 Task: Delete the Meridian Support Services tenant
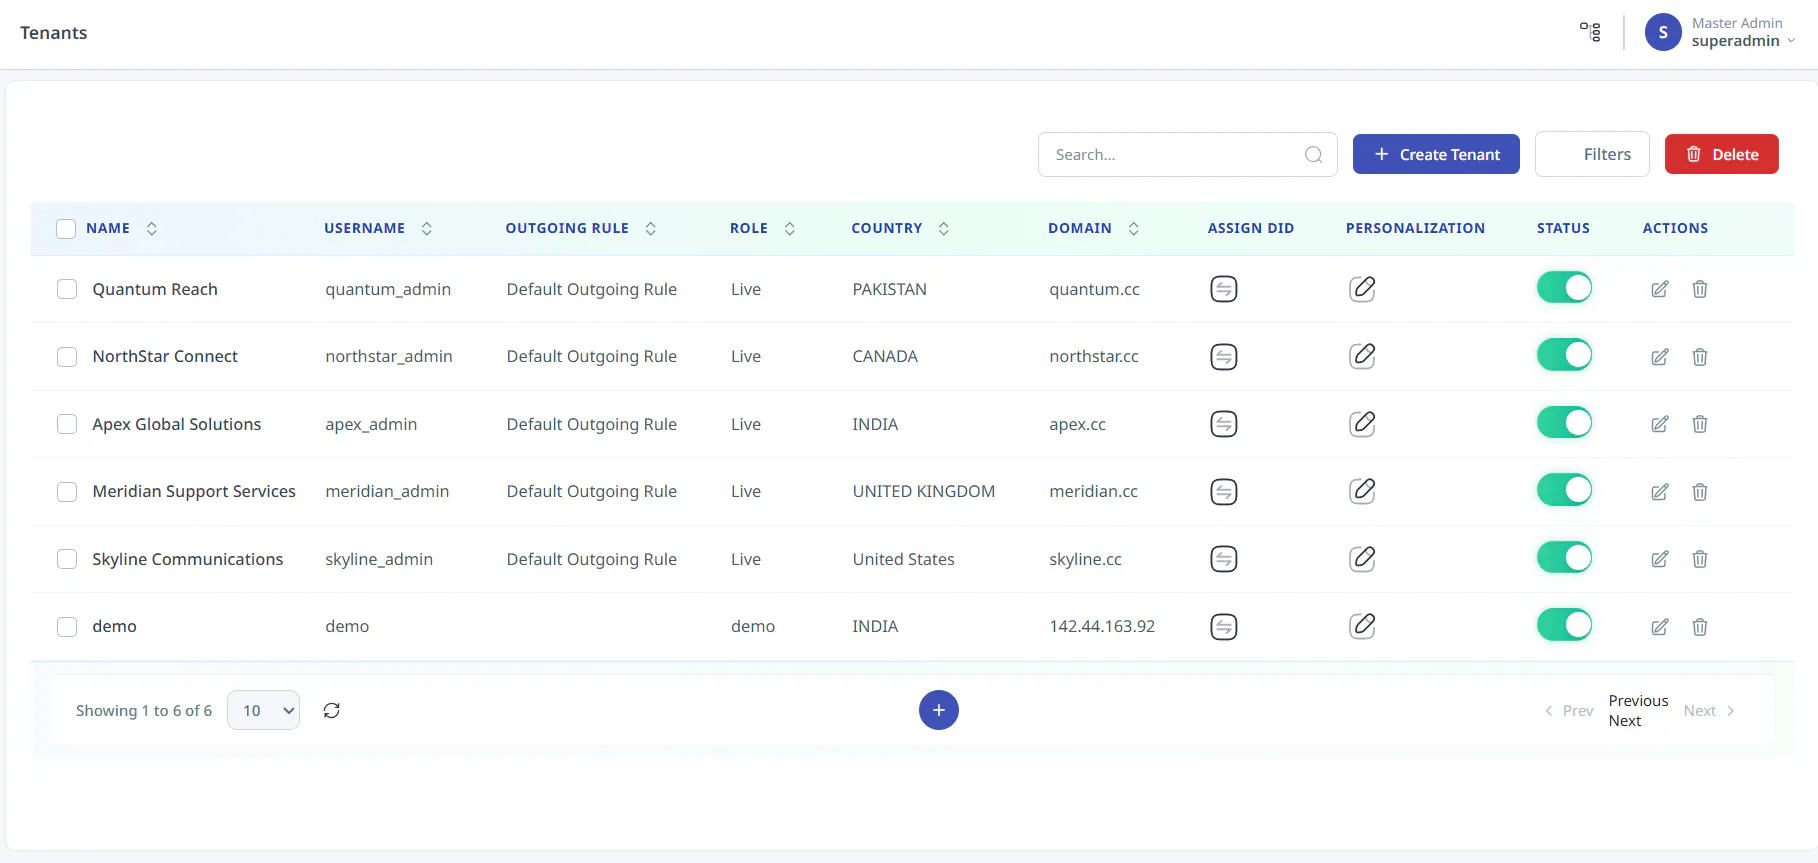click(1700, 492)
